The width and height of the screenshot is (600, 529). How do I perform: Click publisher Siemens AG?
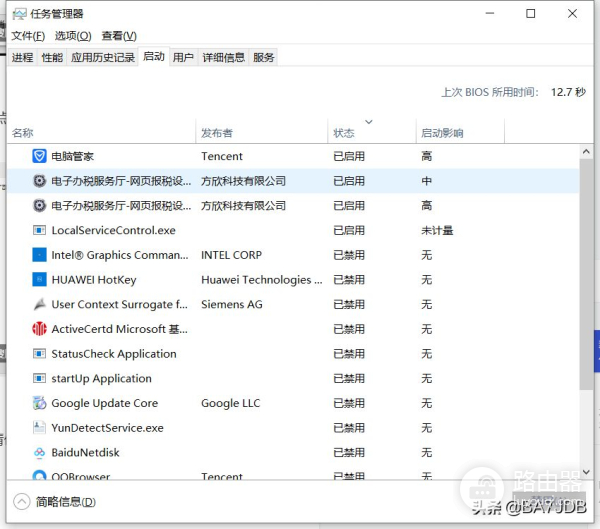tap(232, 304)
